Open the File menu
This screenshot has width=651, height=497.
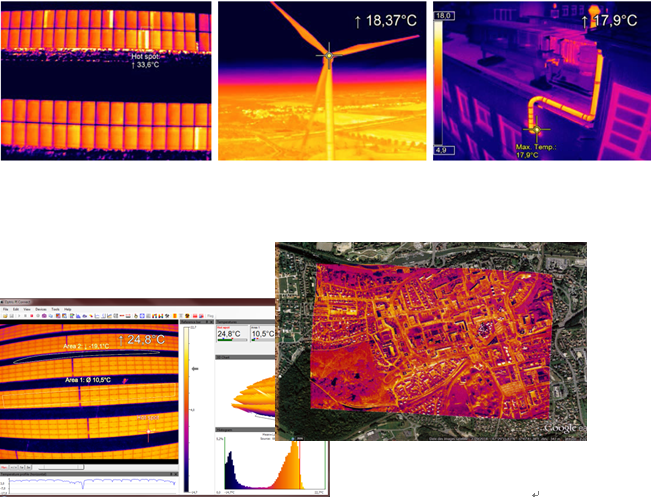[x=5, y=309]
